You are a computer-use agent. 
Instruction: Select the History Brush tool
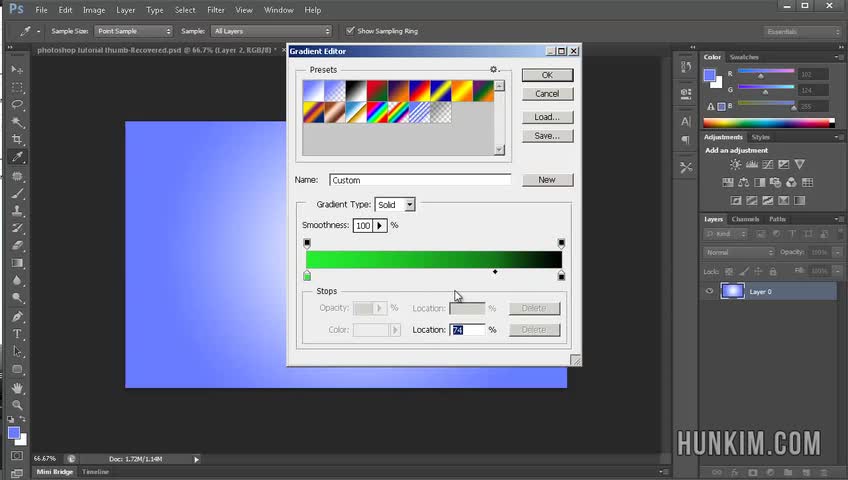coord(17,228)
